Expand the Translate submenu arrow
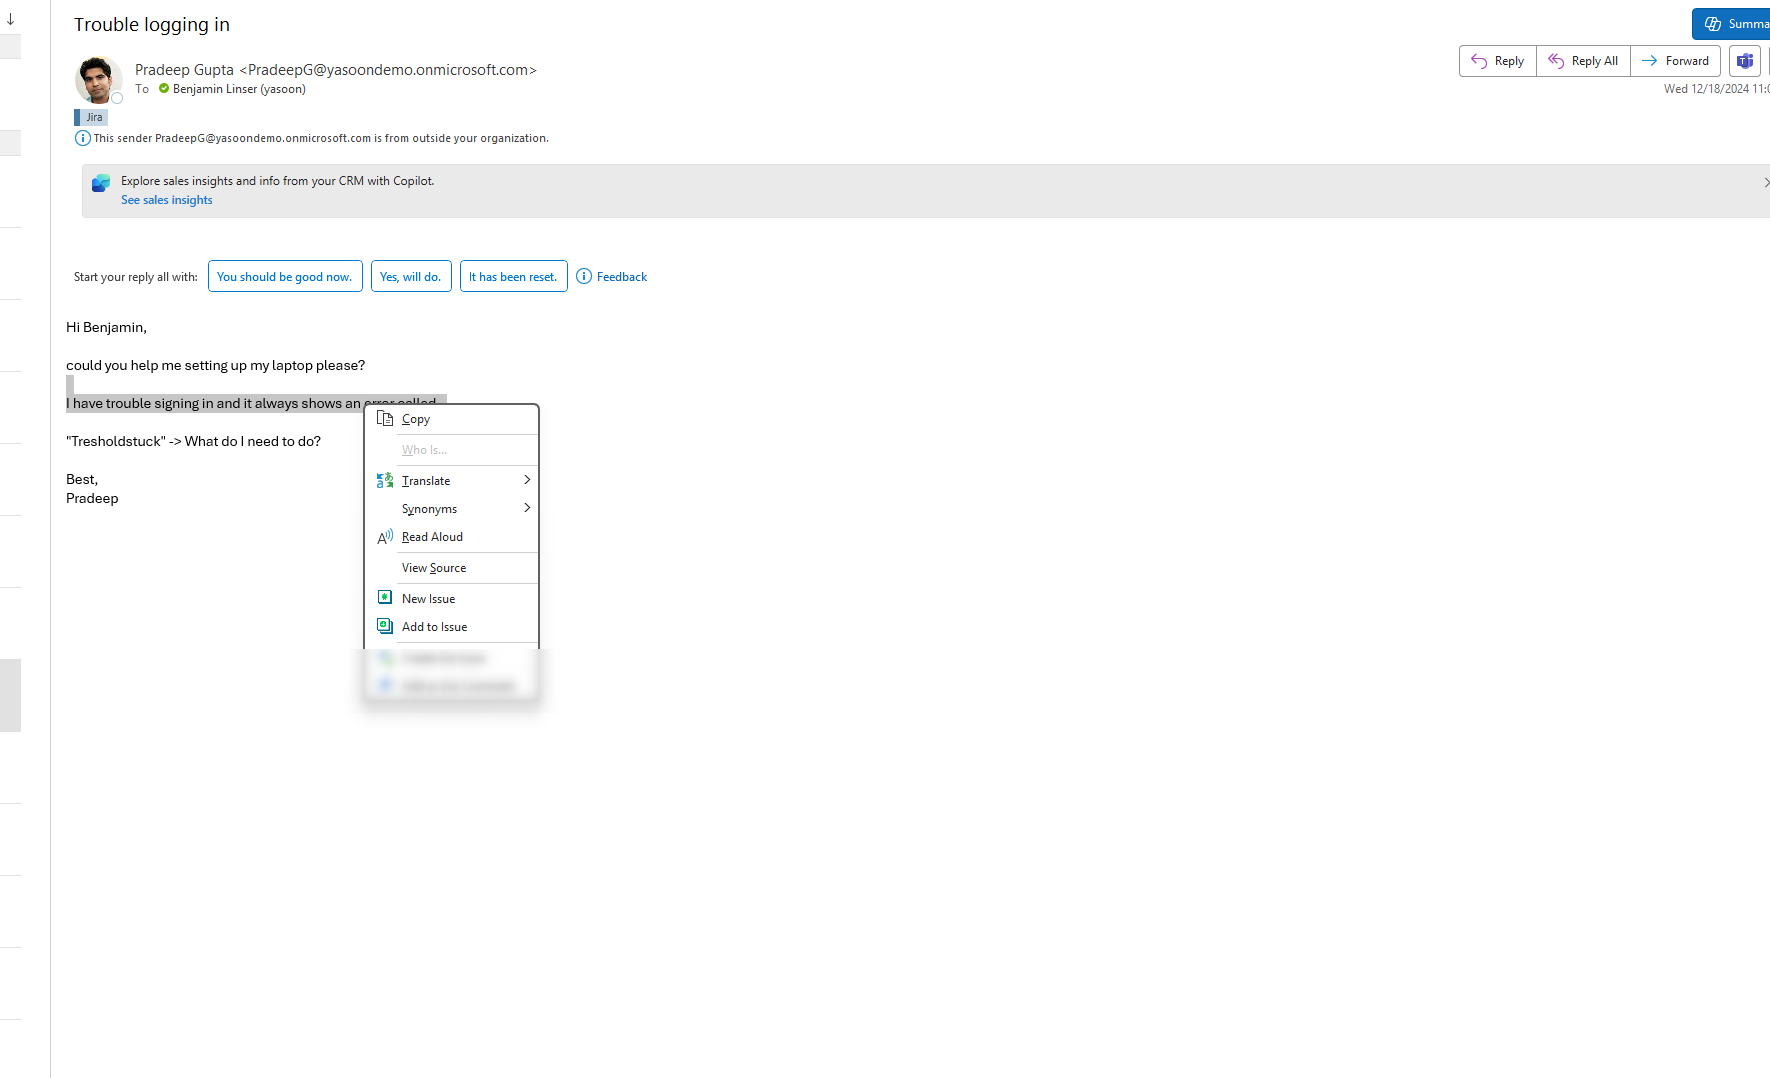 point(527,480)
